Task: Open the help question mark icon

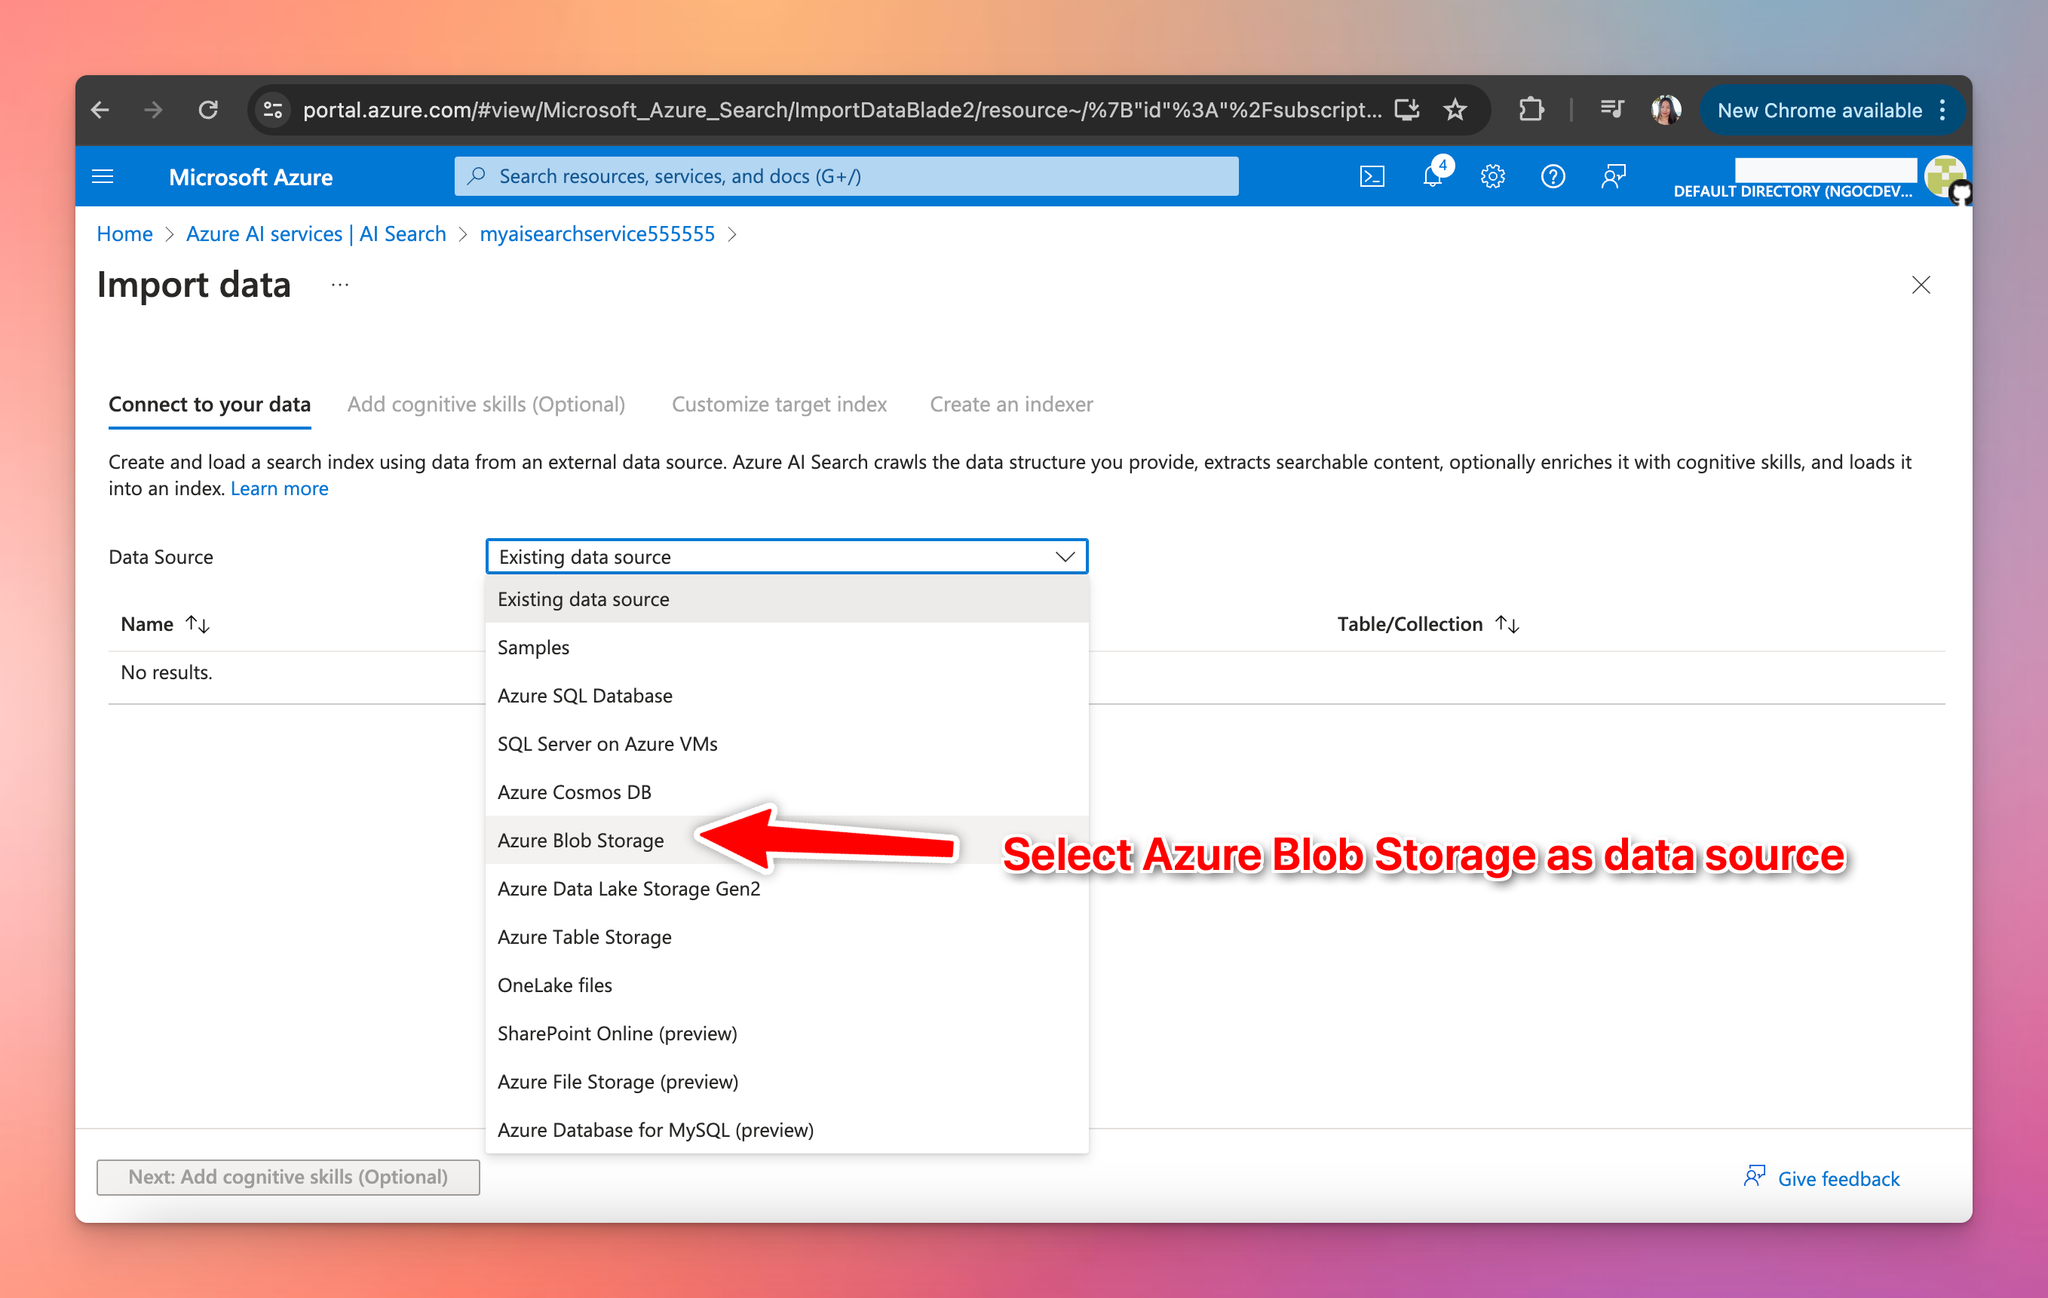Action: point(1552,177)
